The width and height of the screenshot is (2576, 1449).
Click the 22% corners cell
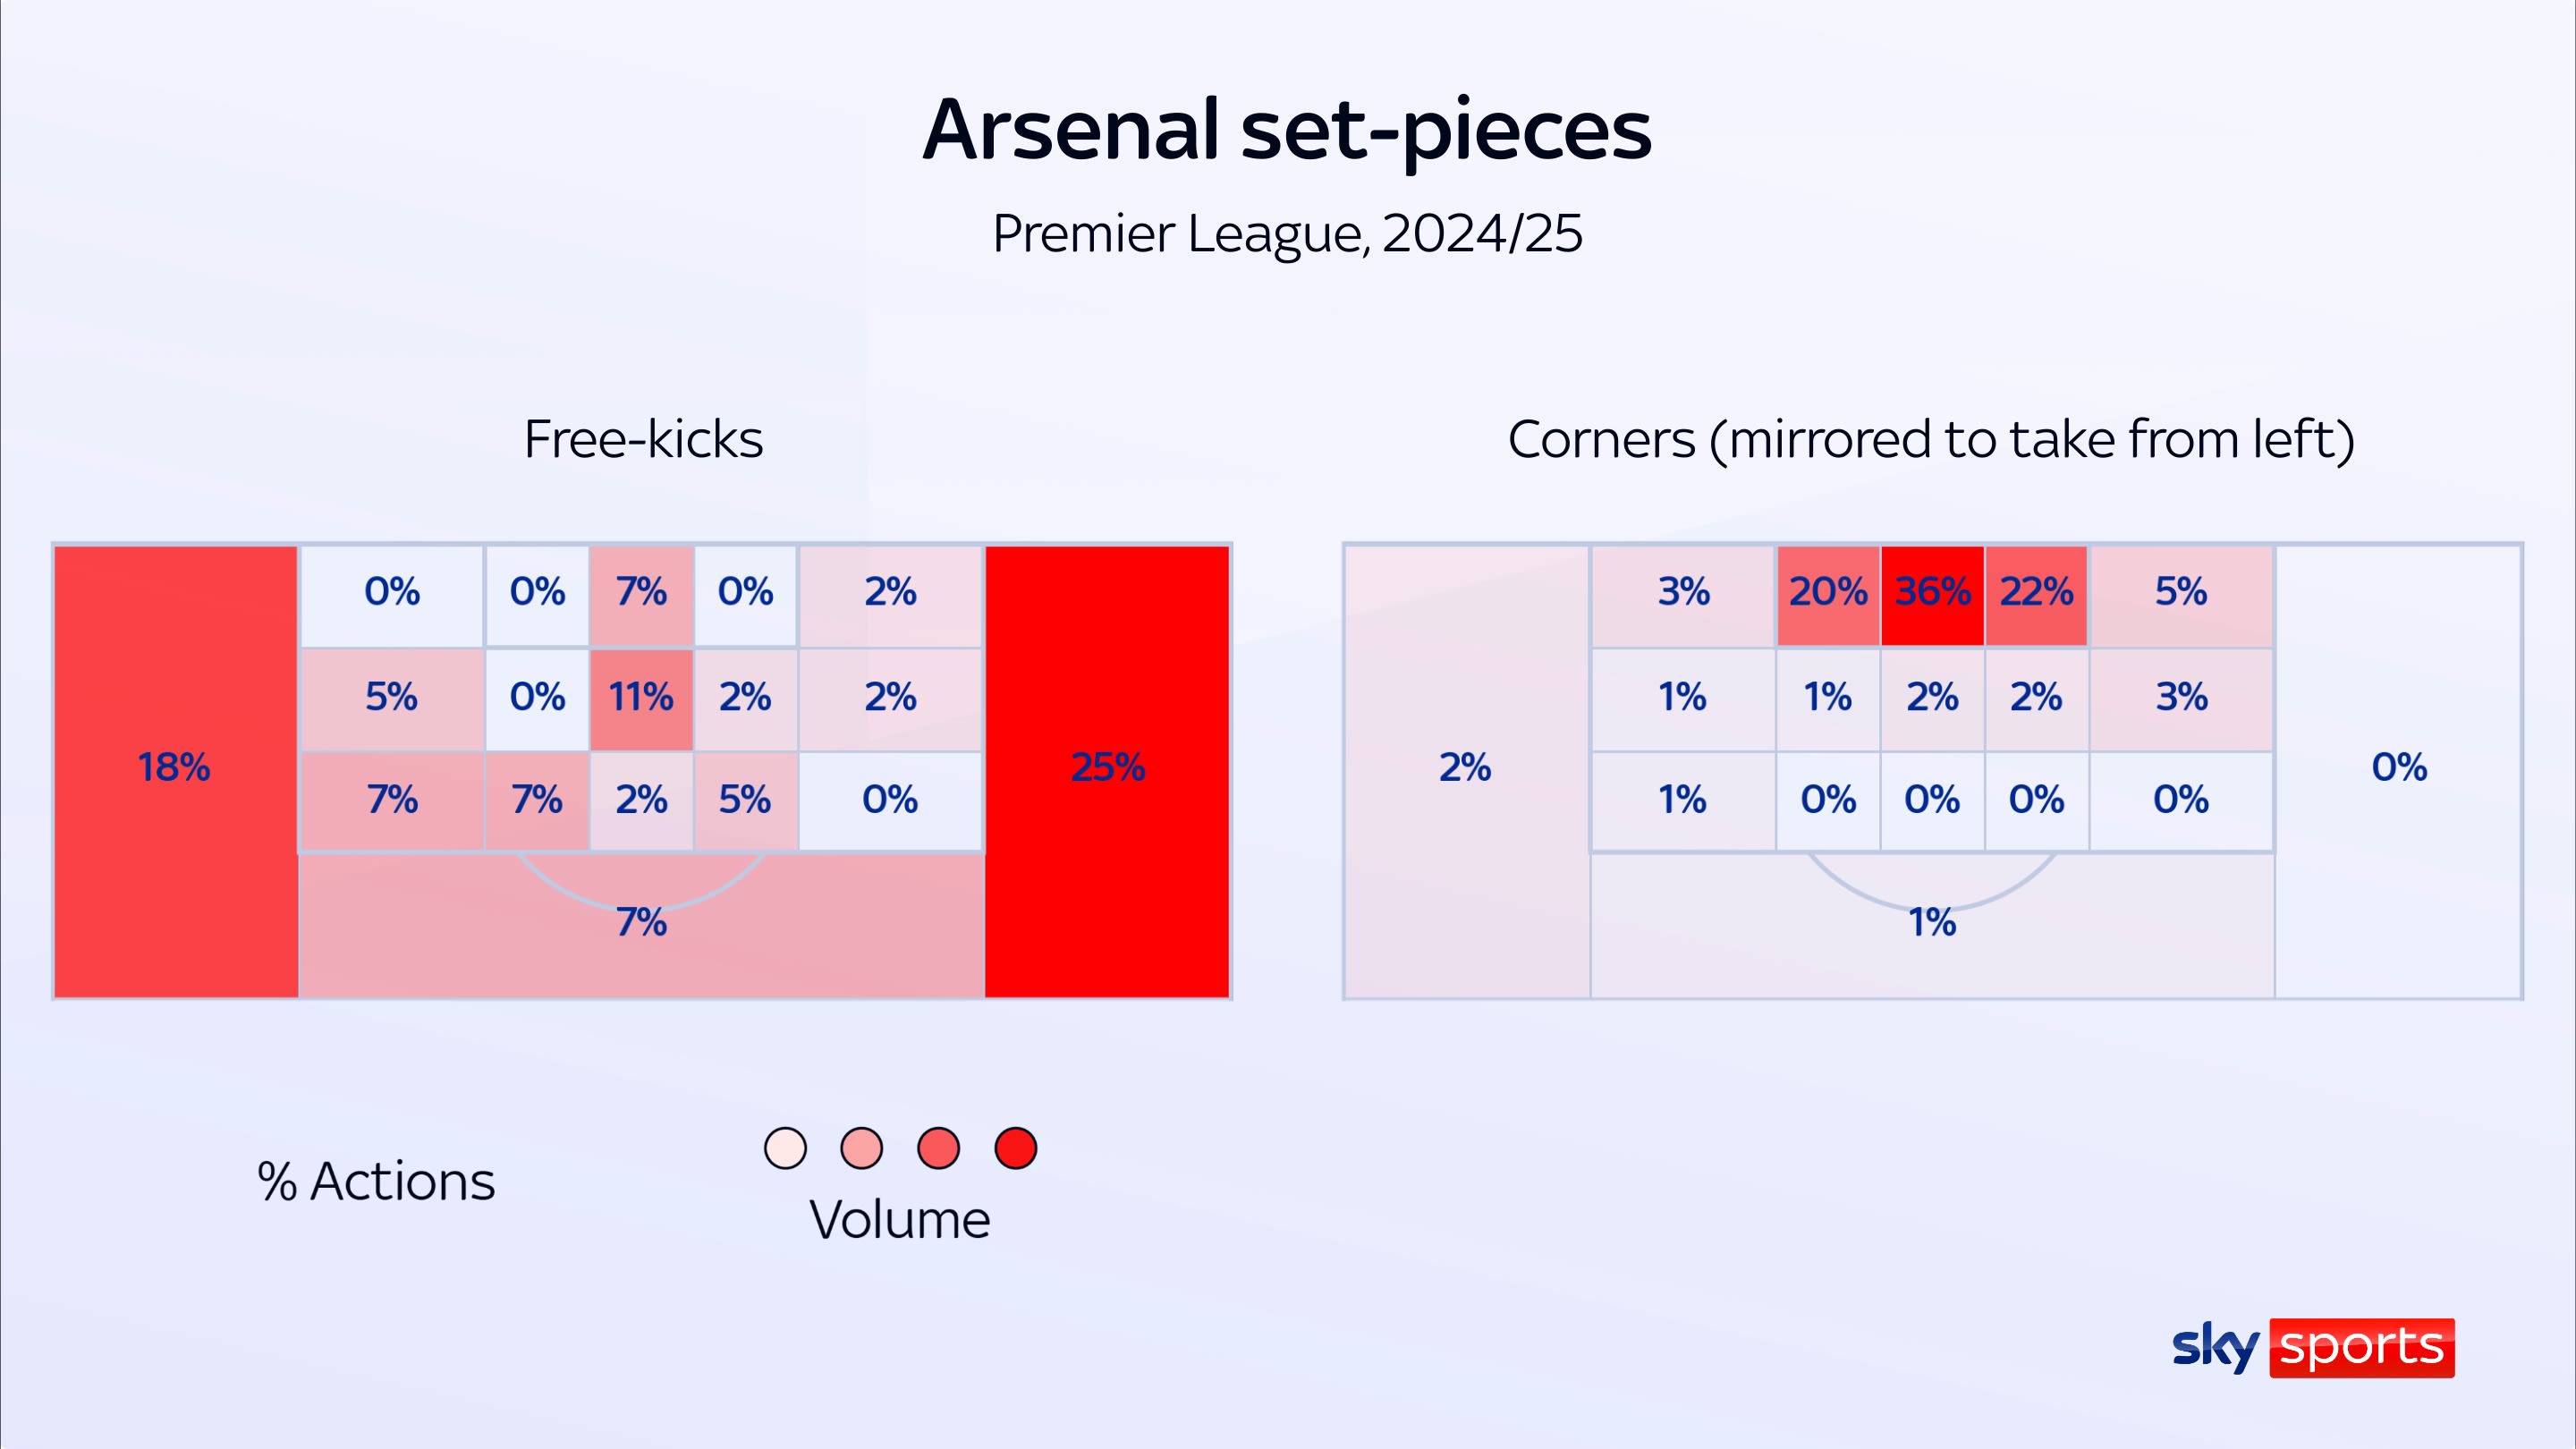point(2036,592)
